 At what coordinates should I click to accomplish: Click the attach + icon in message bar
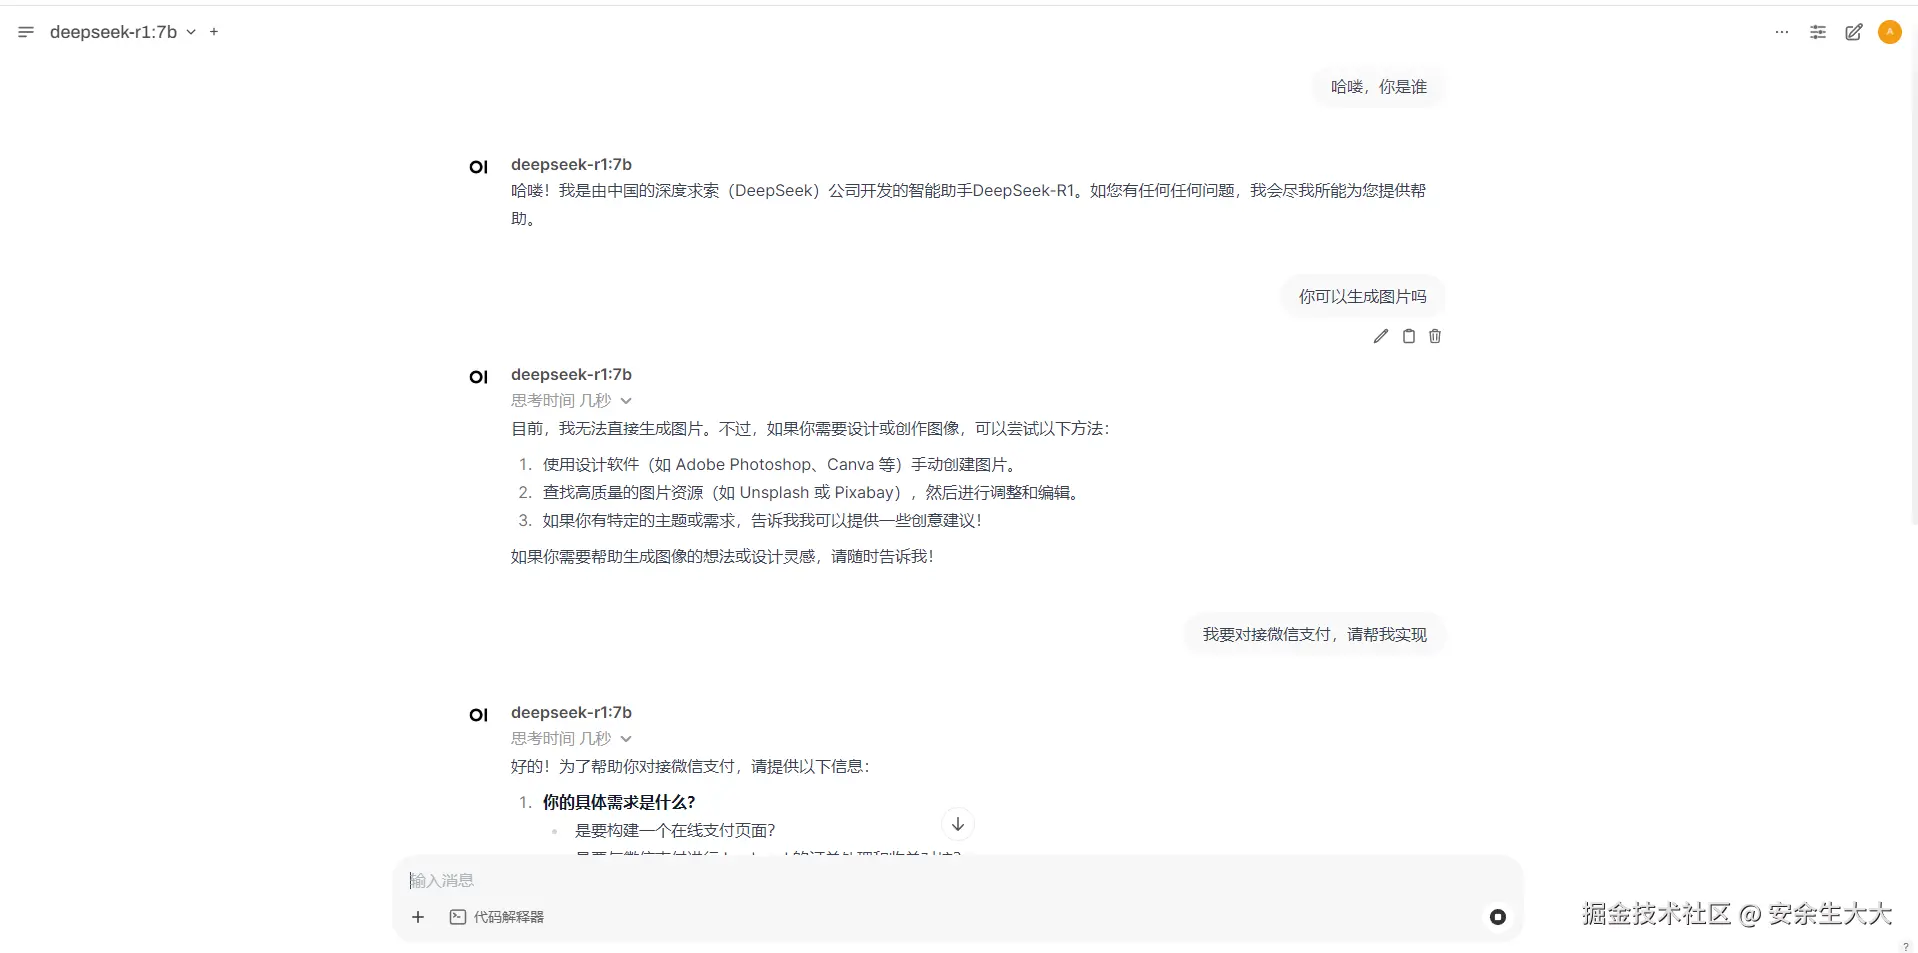pos(418,917)
